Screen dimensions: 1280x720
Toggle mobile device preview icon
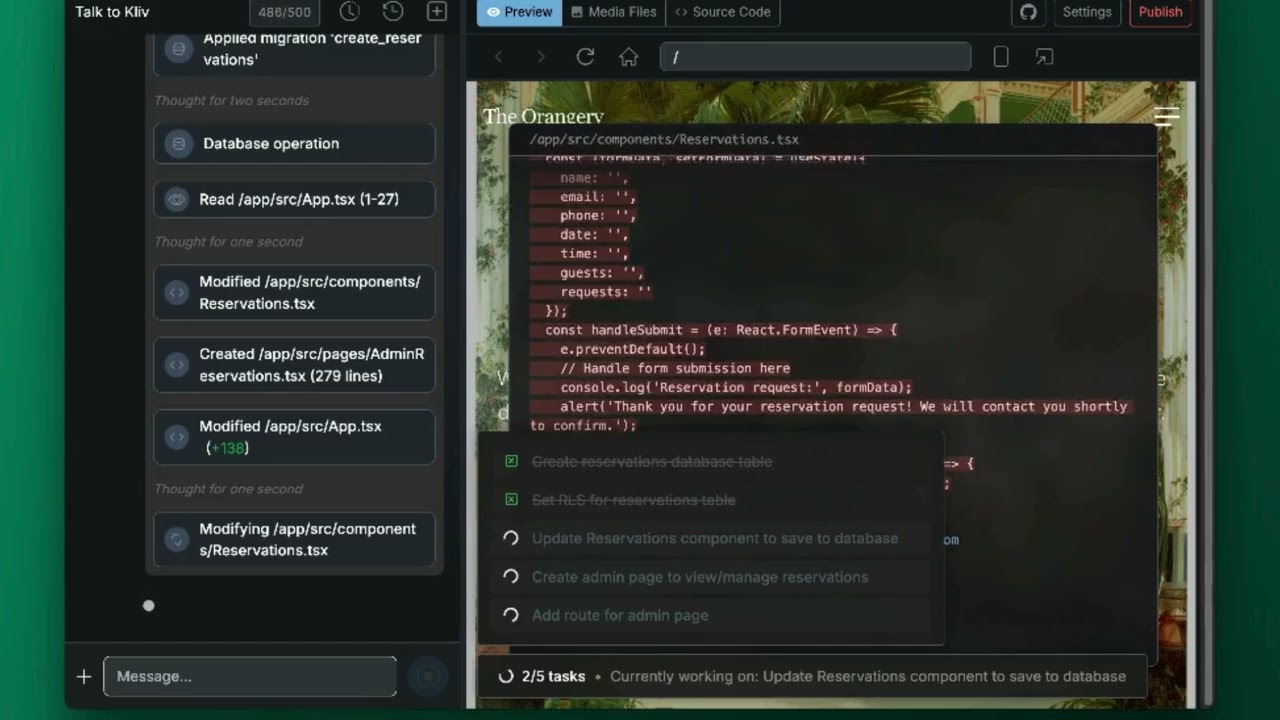pyautogui.click(x=1000, y=57)
